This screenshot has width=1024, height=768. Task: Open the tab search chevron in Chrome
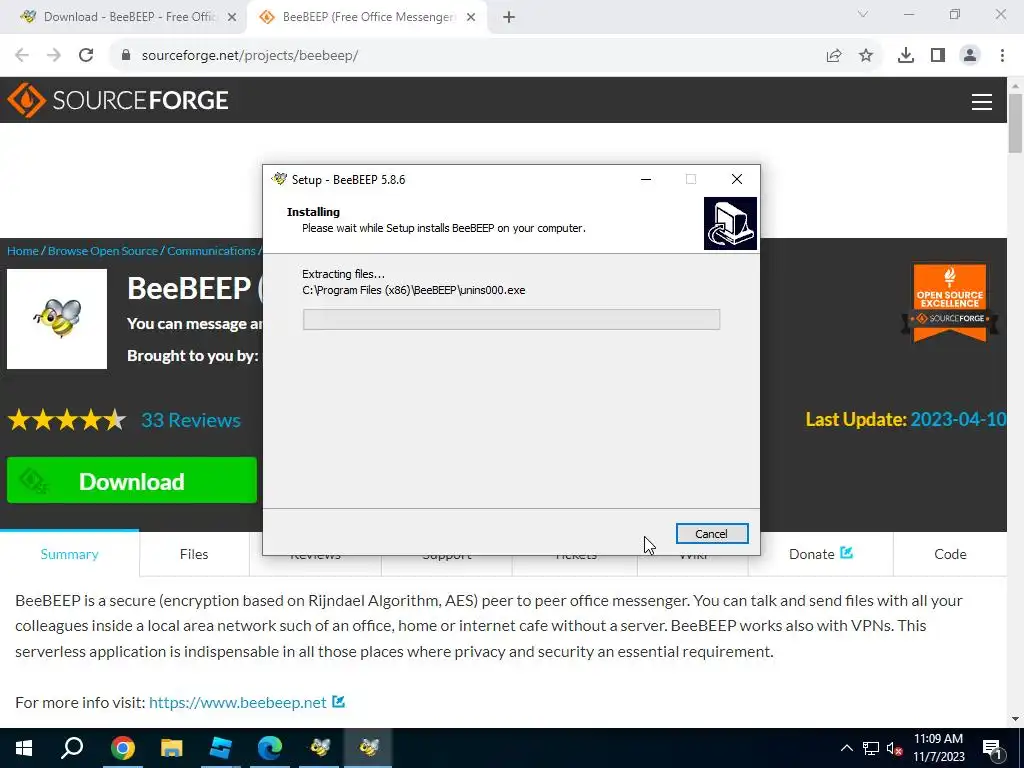click(x=863, y=14)
